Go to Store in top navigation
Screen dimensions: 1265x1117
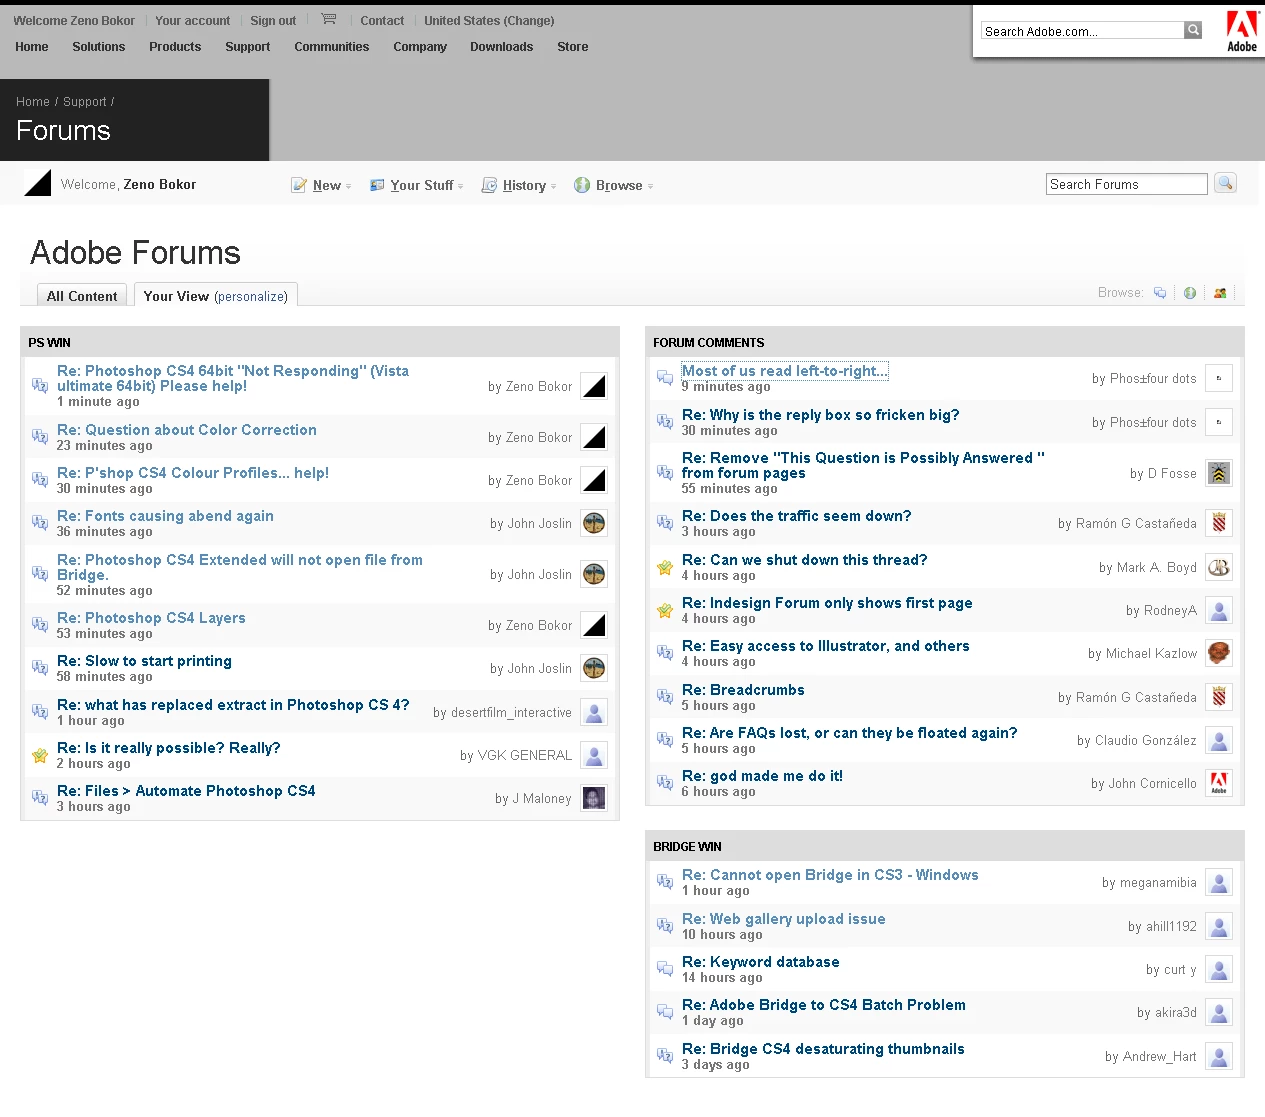coord(573,47)
